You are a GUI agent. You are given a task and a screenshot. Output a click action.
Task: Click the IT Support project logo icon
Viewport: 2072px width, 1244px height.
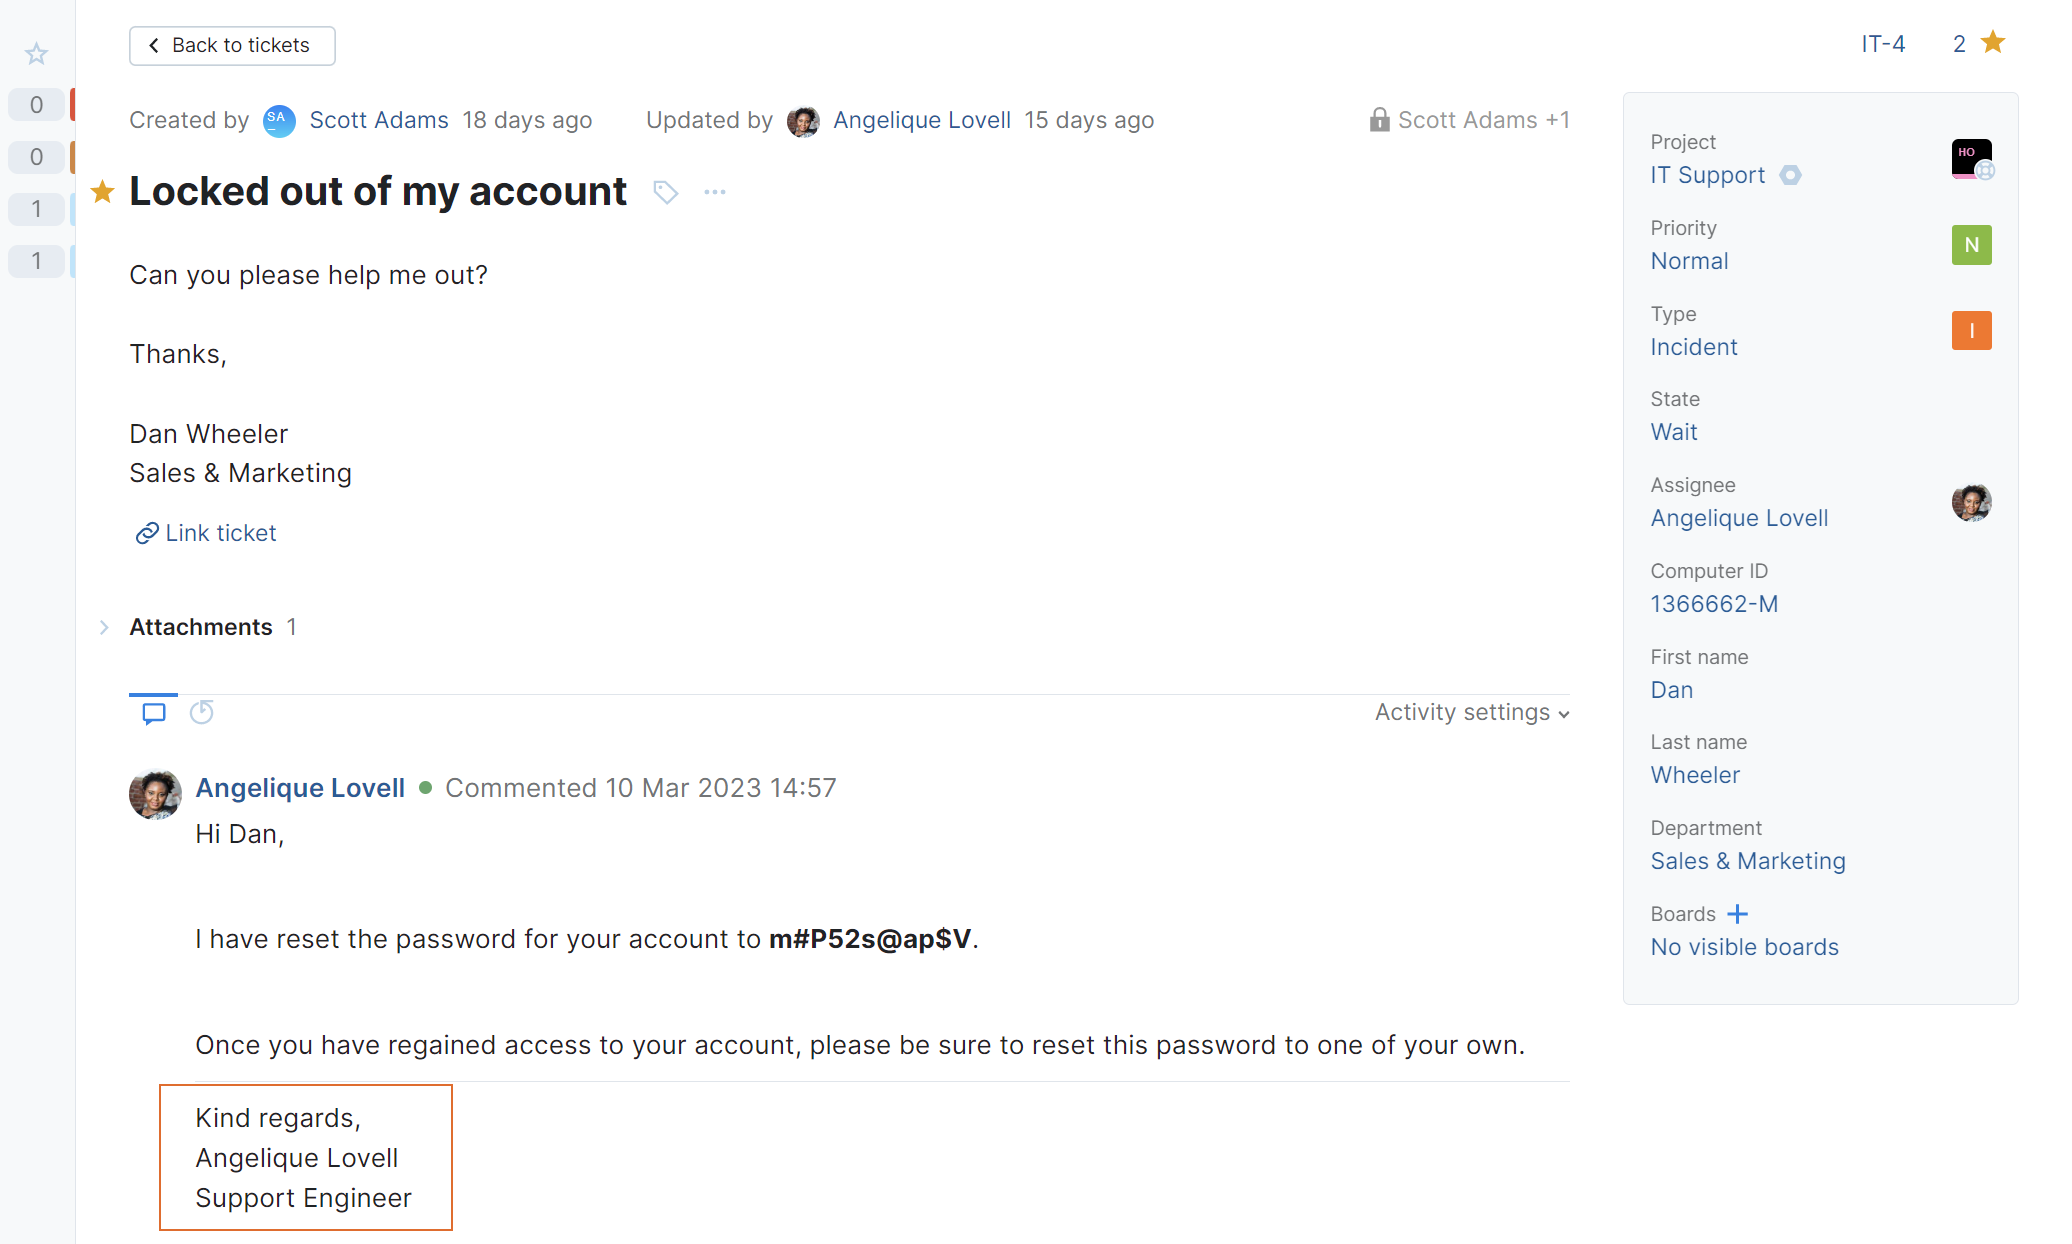click(x=1971, y=158)
